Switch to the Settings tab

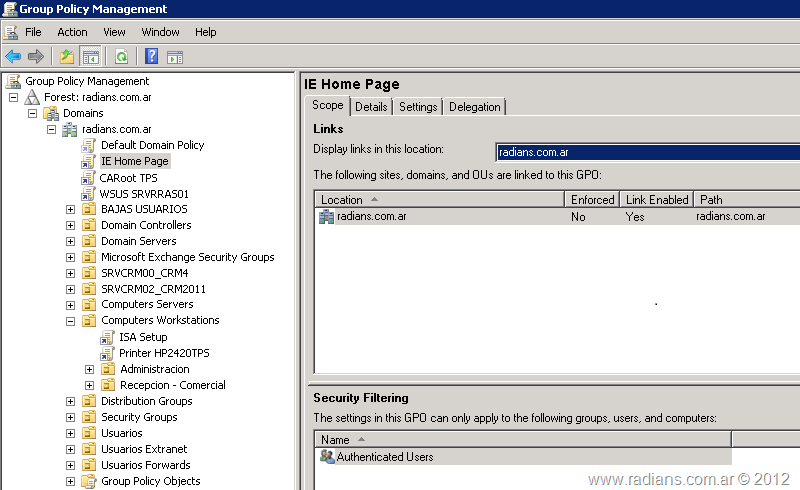pyautogui.click(x=418, y=107)
